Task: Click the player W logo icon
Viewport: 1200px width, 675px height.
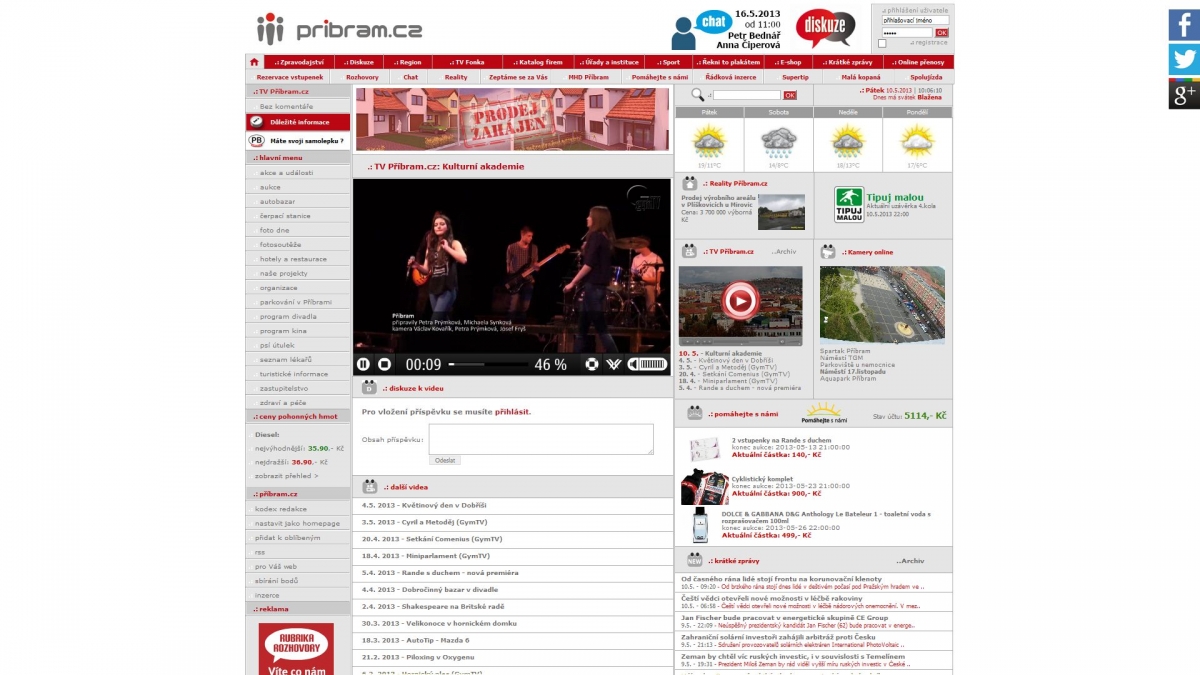Action: [614, 365]
